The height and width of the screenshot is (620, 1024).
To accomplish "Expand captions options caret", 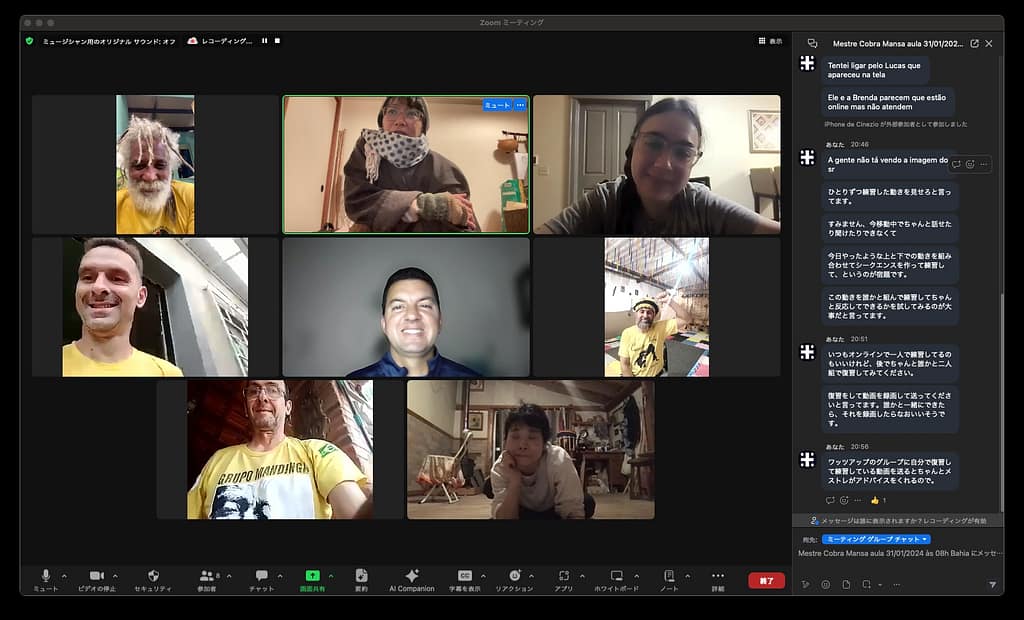I will [483, 576].
